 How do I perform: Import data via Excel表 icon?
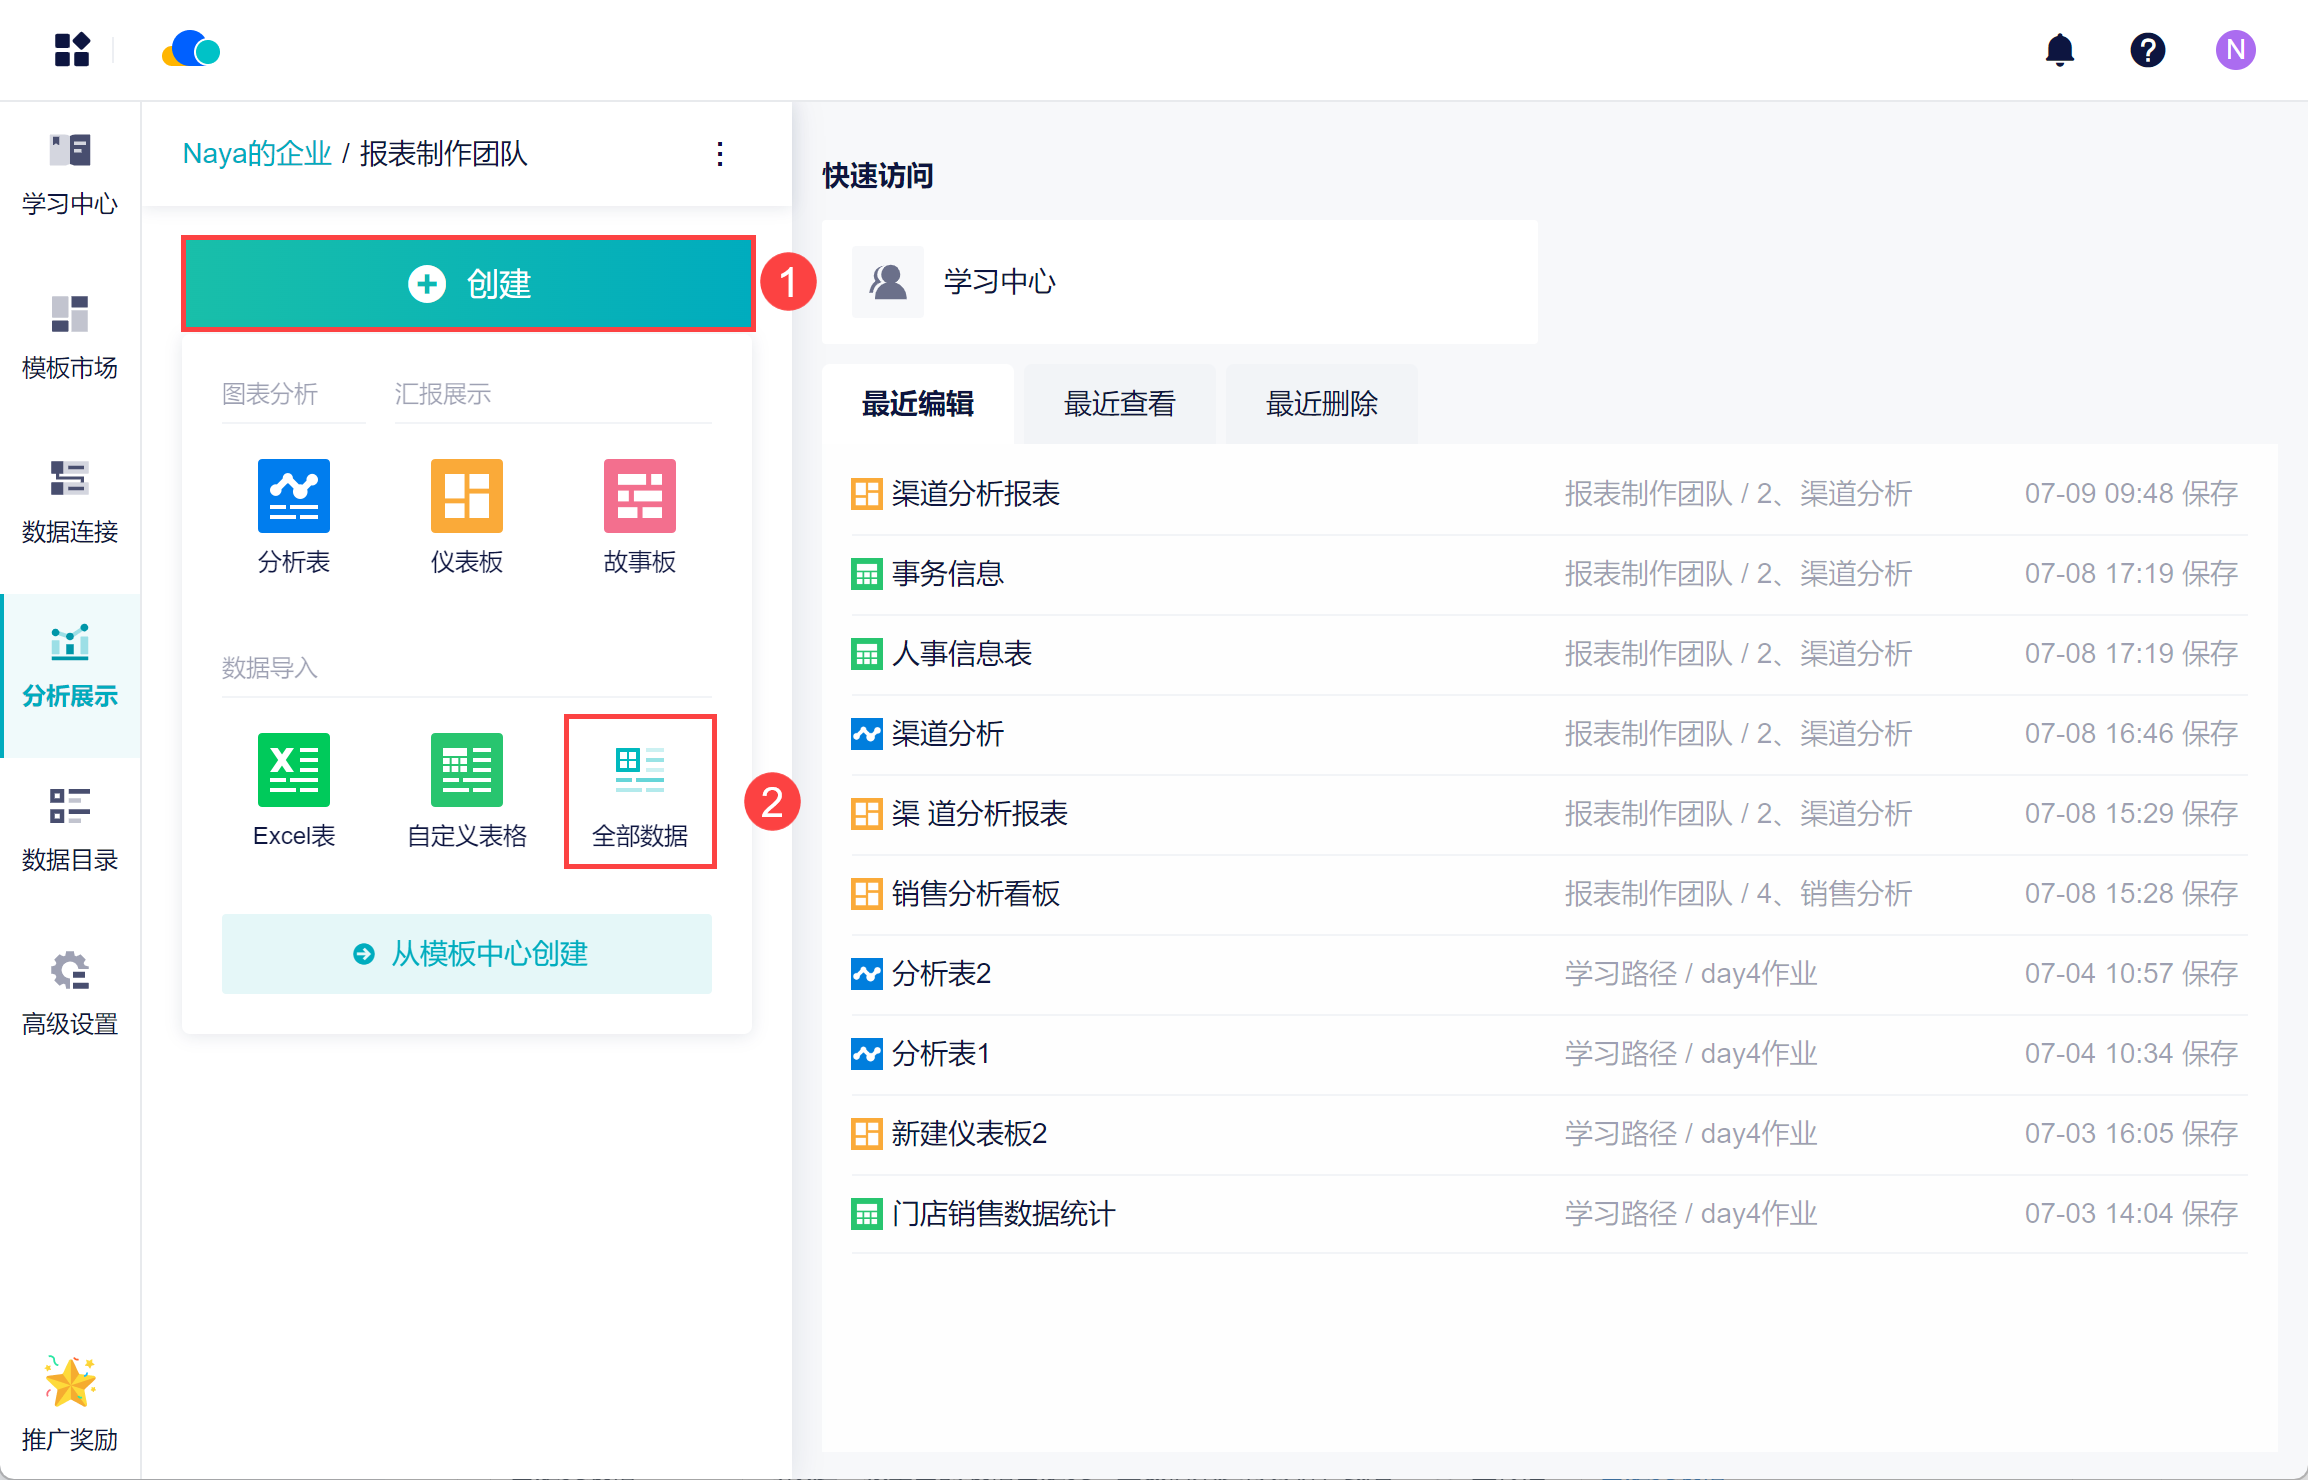coord(293,770)
